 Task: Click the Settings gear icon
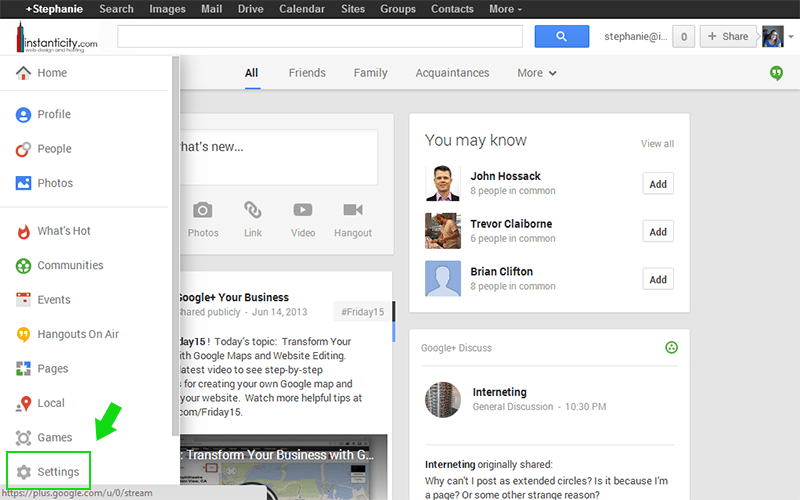23,472
